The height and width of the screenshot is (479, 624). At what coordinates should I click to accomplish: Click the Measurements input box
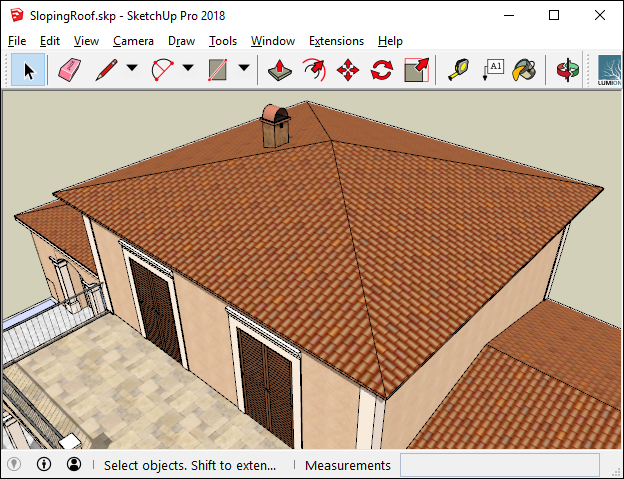(x=499, y=465)
